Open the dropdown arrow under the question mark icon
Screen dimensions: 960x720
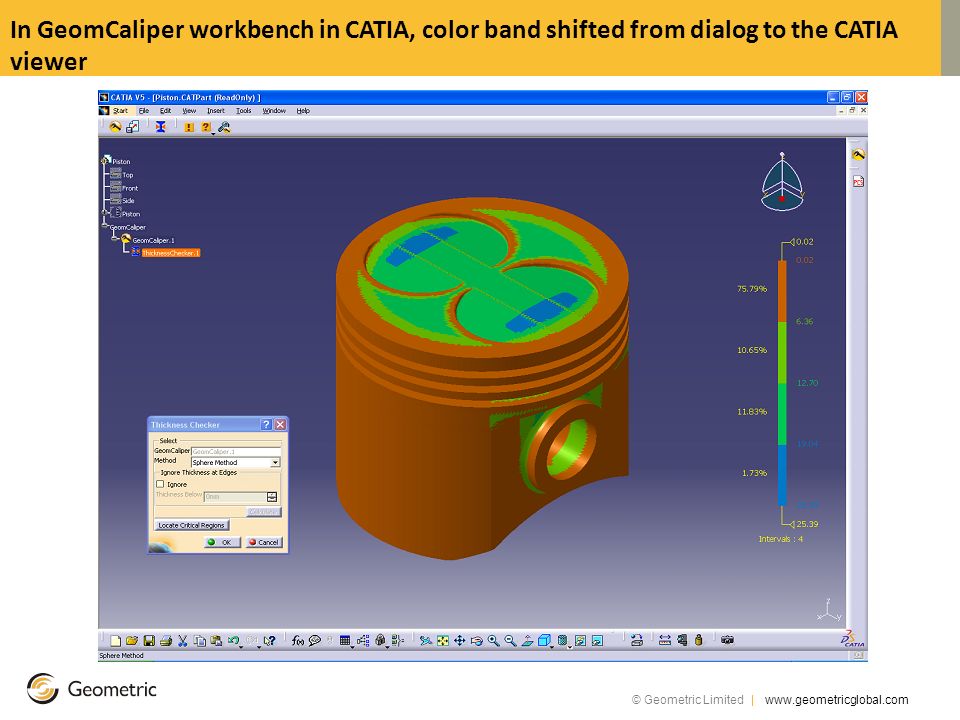tap(213, 133)
